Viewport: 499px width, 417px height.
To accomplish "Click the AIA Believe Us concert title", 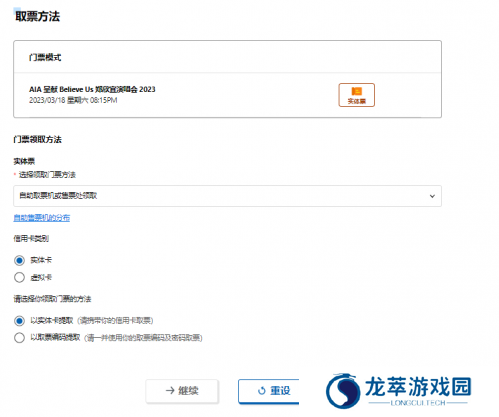I will pyautogui.click(x=92, y=89).
